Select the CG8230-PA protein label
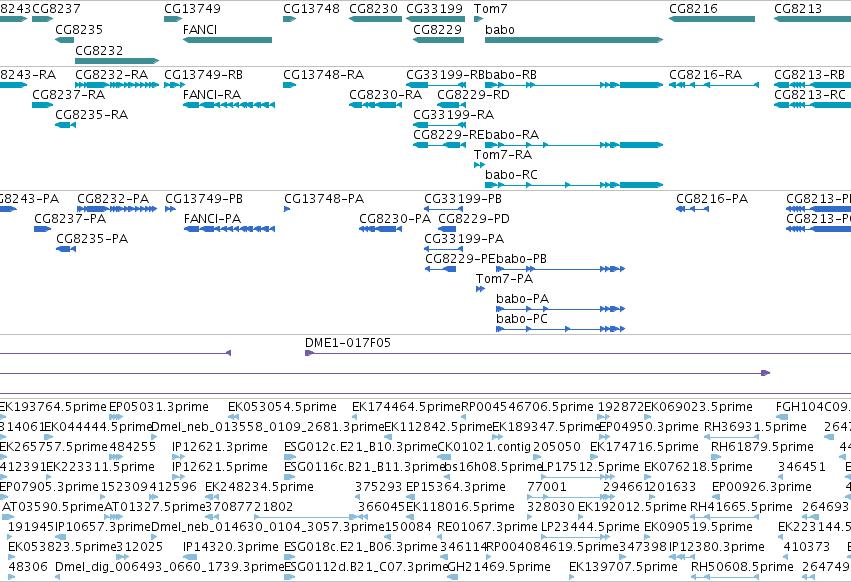This screenshot has height=582, width=851. 395,219
